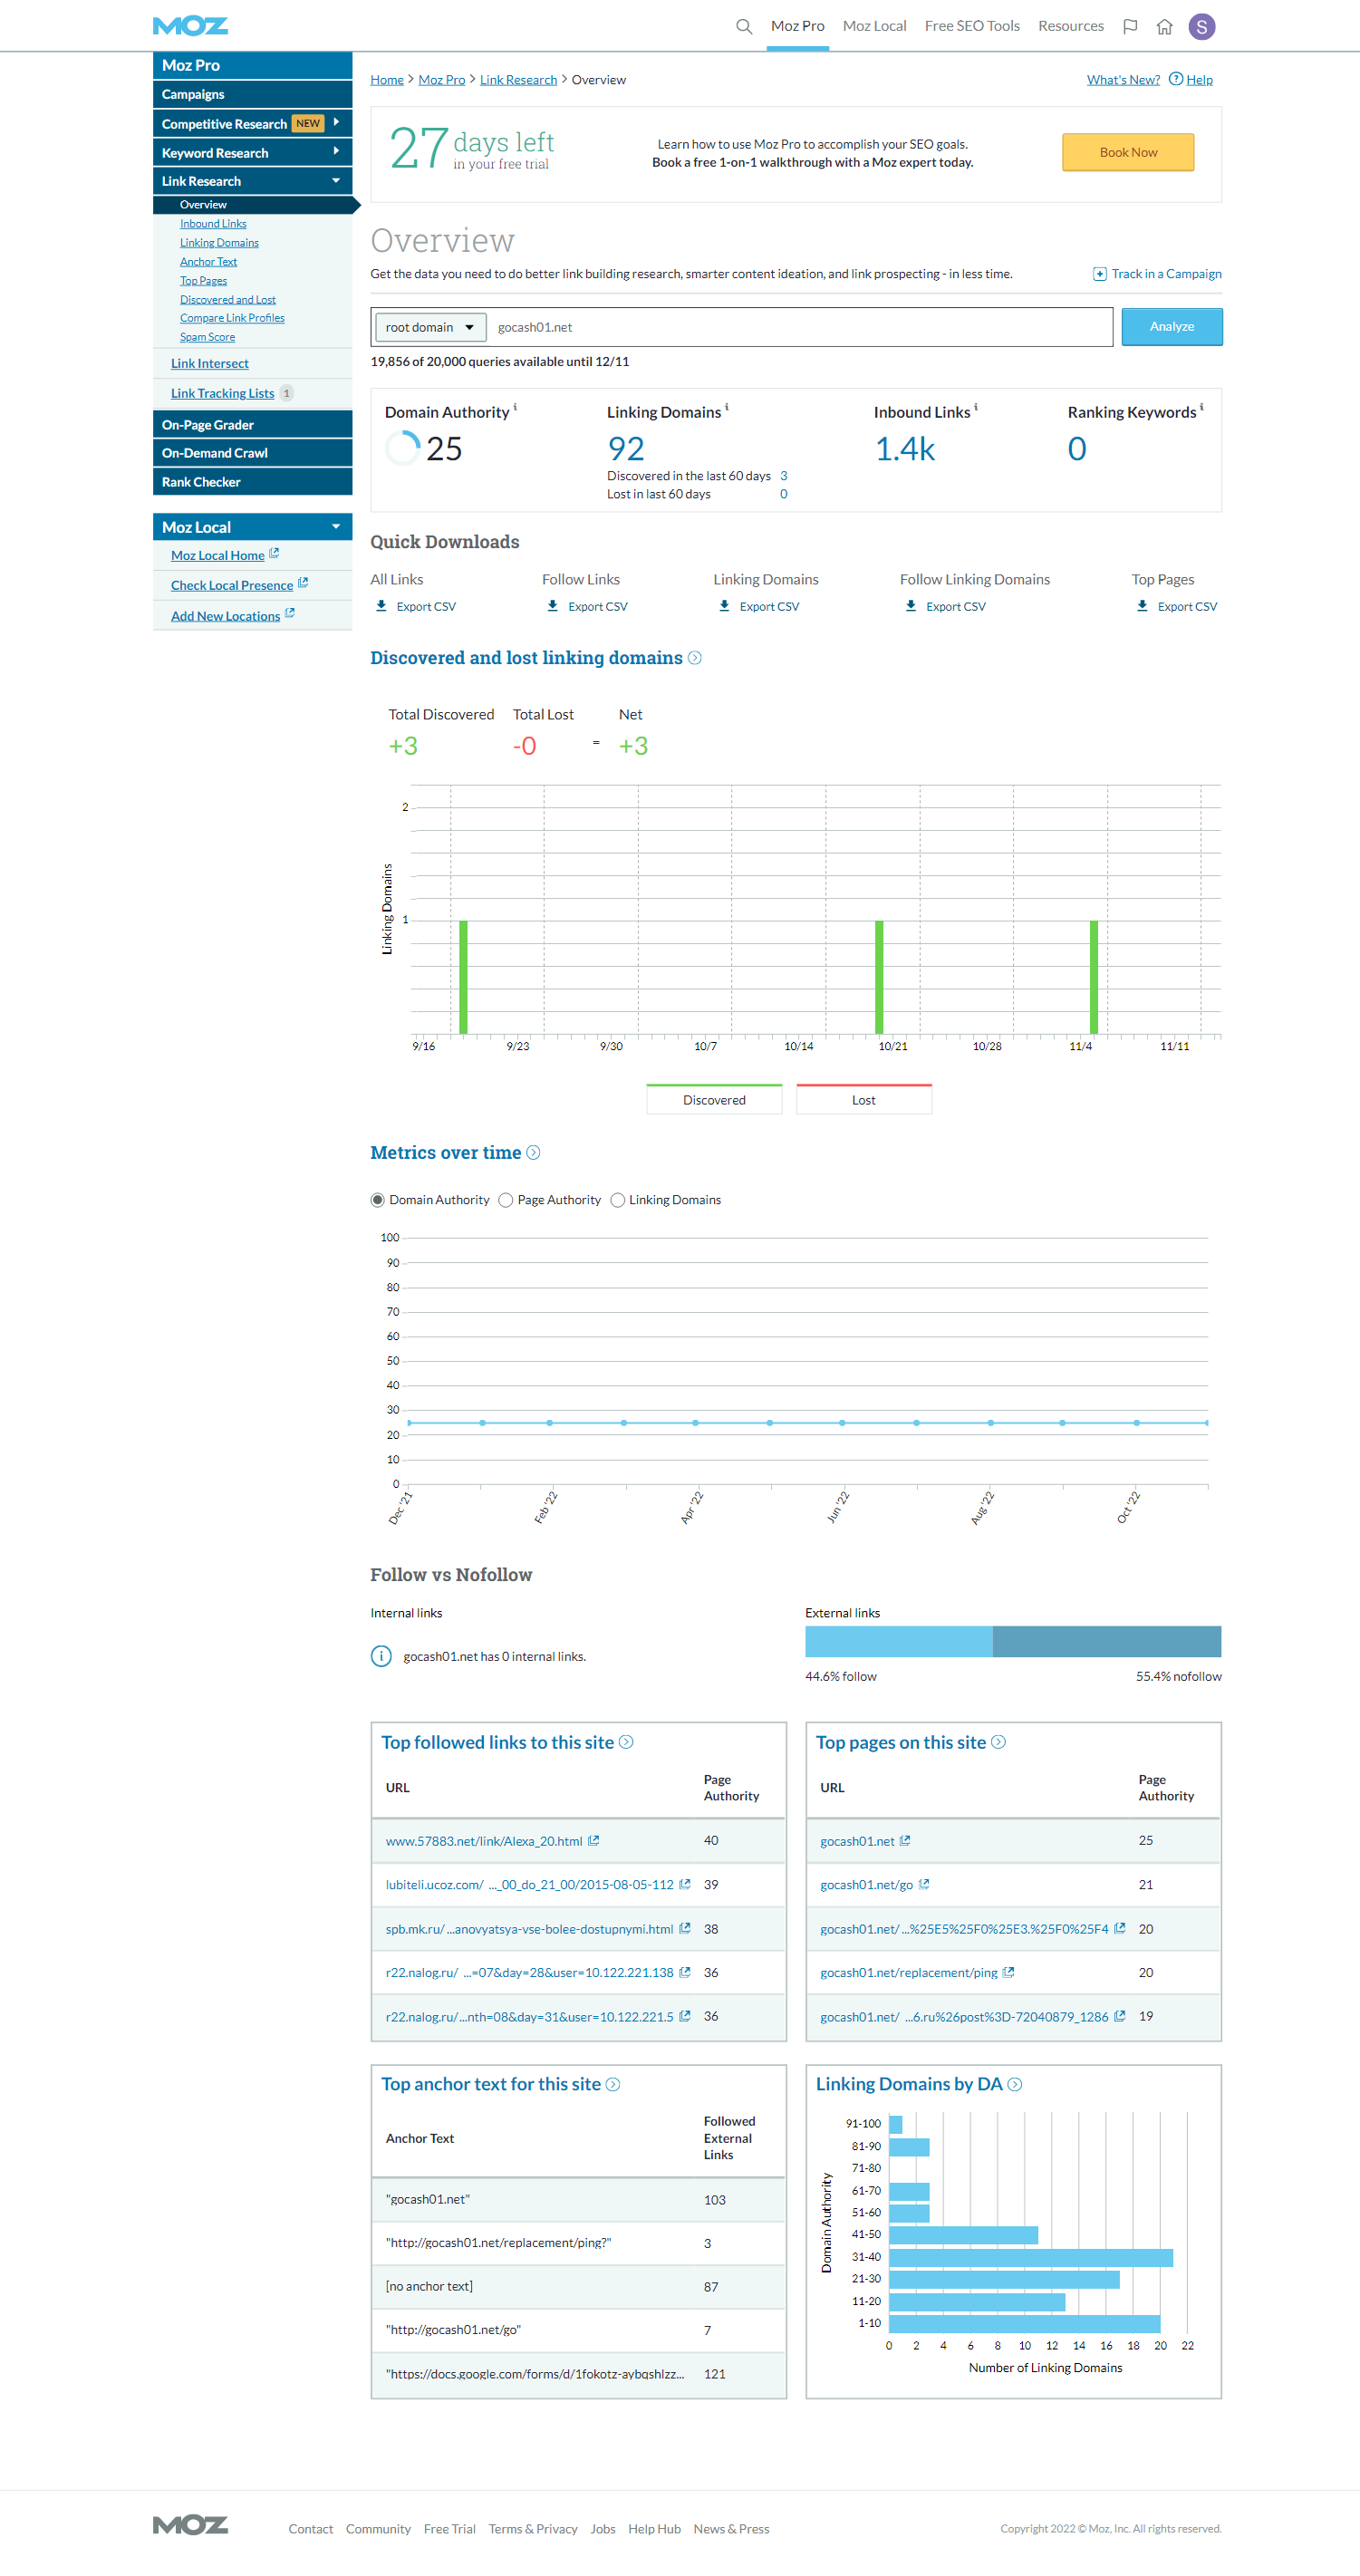Click Link Research breadcrumb link

(518, 80)
